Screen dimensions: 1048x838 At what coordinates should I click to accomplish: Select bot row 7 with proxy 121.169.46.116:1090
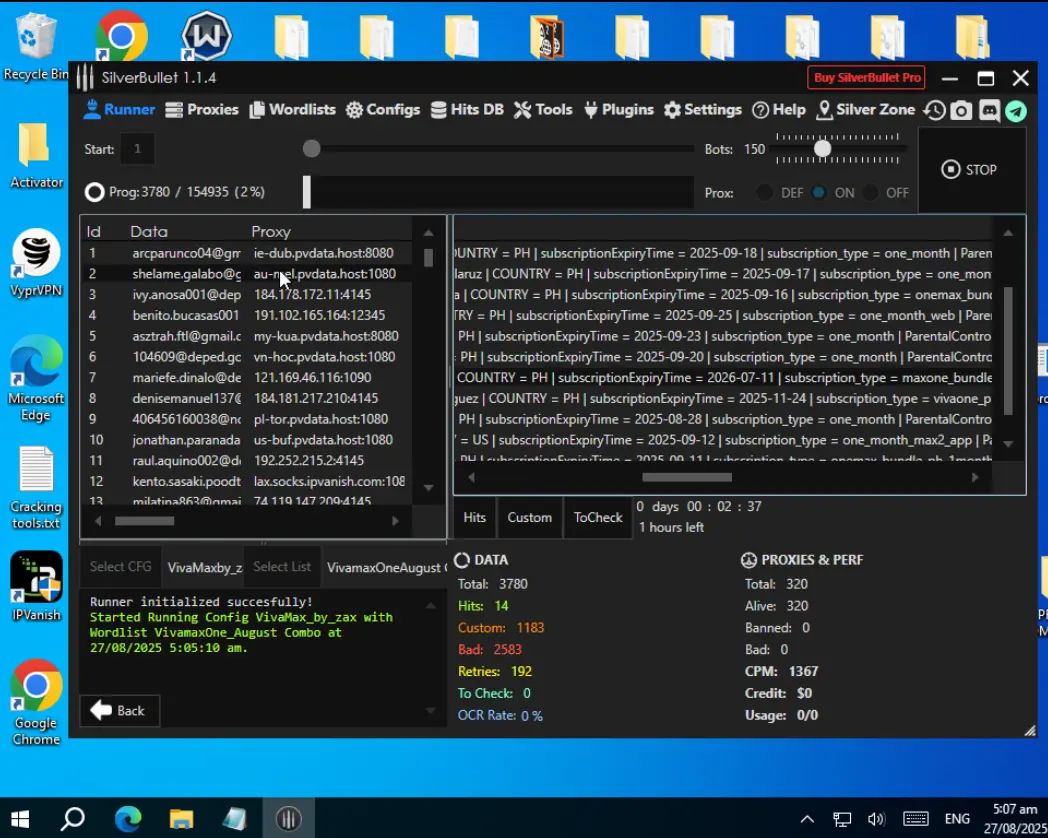pyautogui.click(x=247, y=378)
